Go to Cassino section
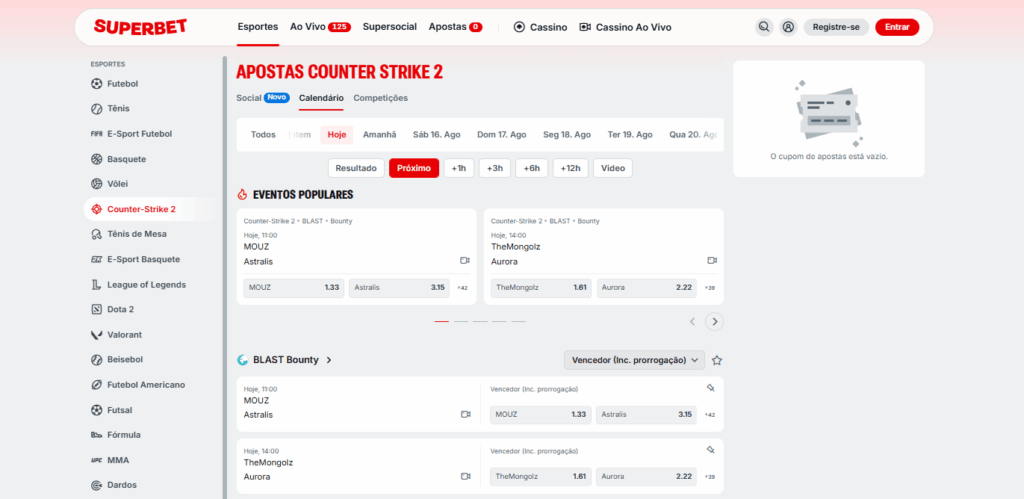This screenshot has height=499, width=1024. [x=541, y=27]
